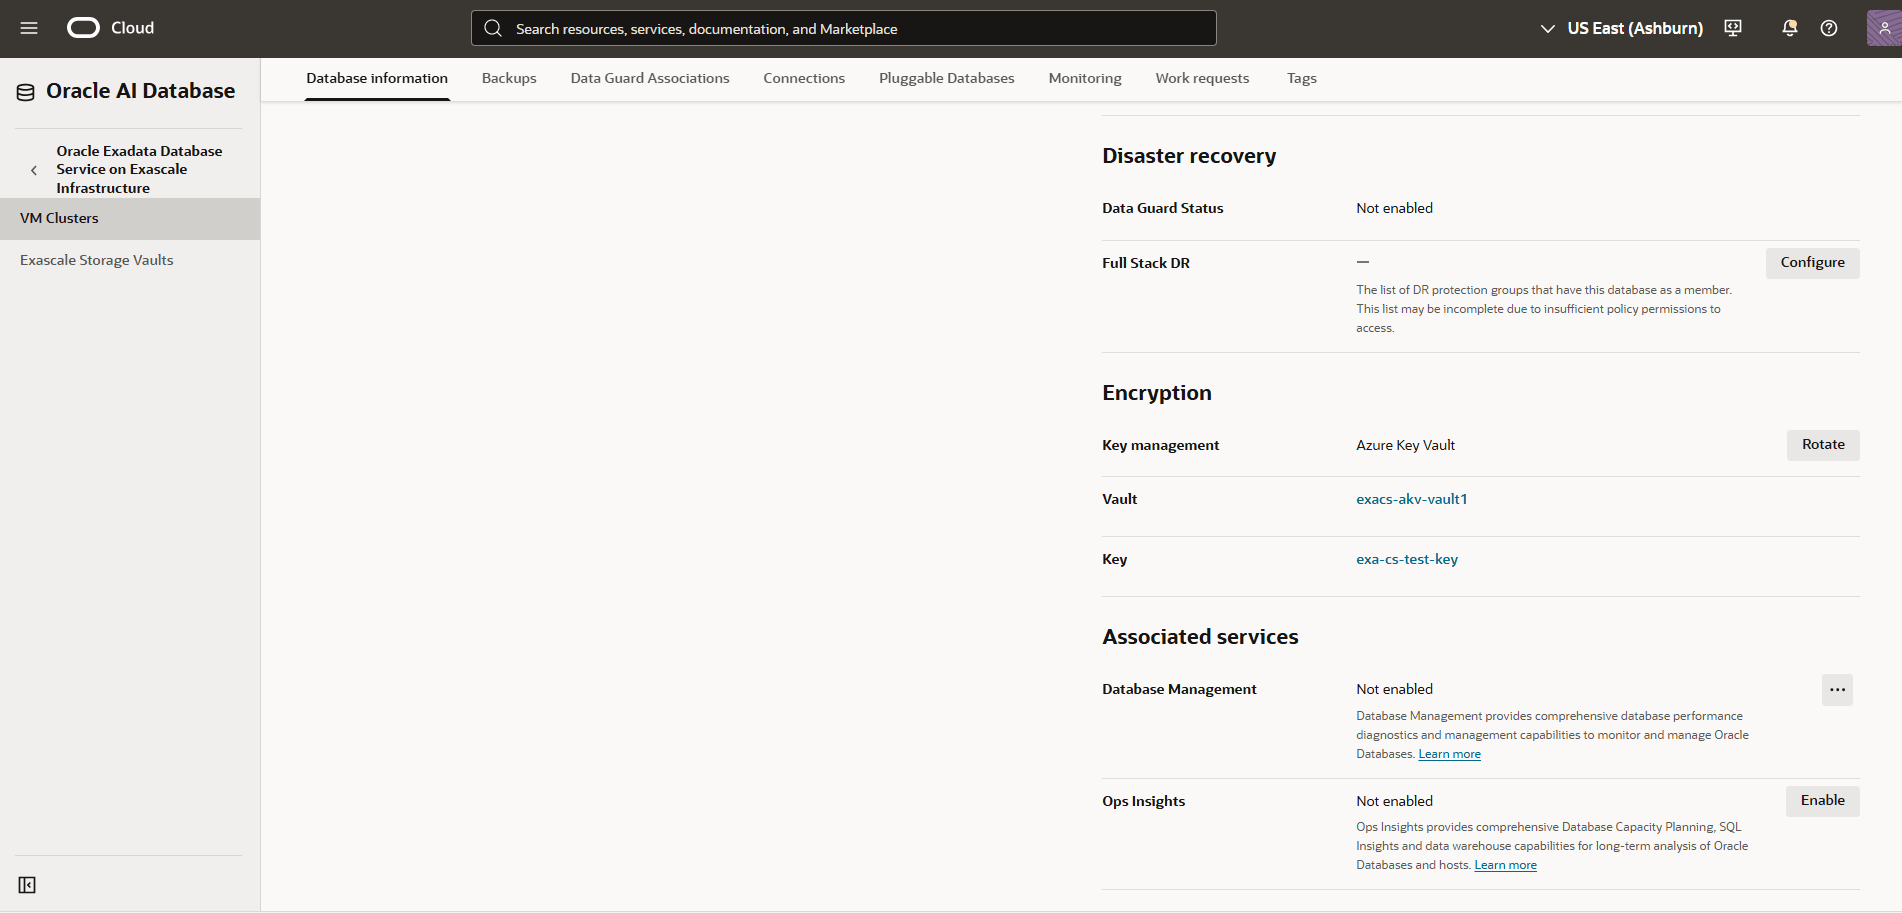Click the Azure Key Vault value
This screenshot has height=913, width=1902.
click(x=1405, y=445)
